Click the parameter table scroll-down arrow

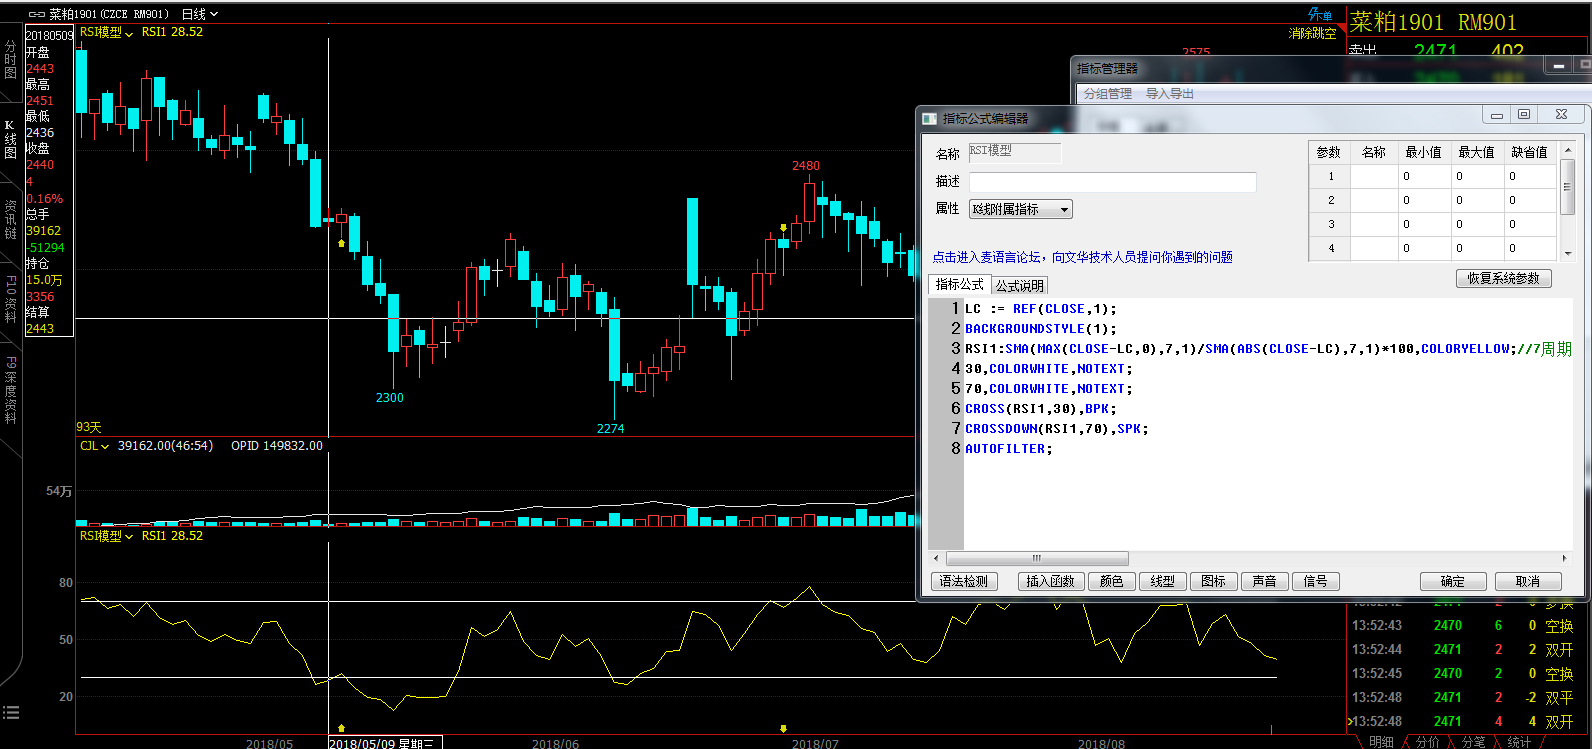[1567, 254]
